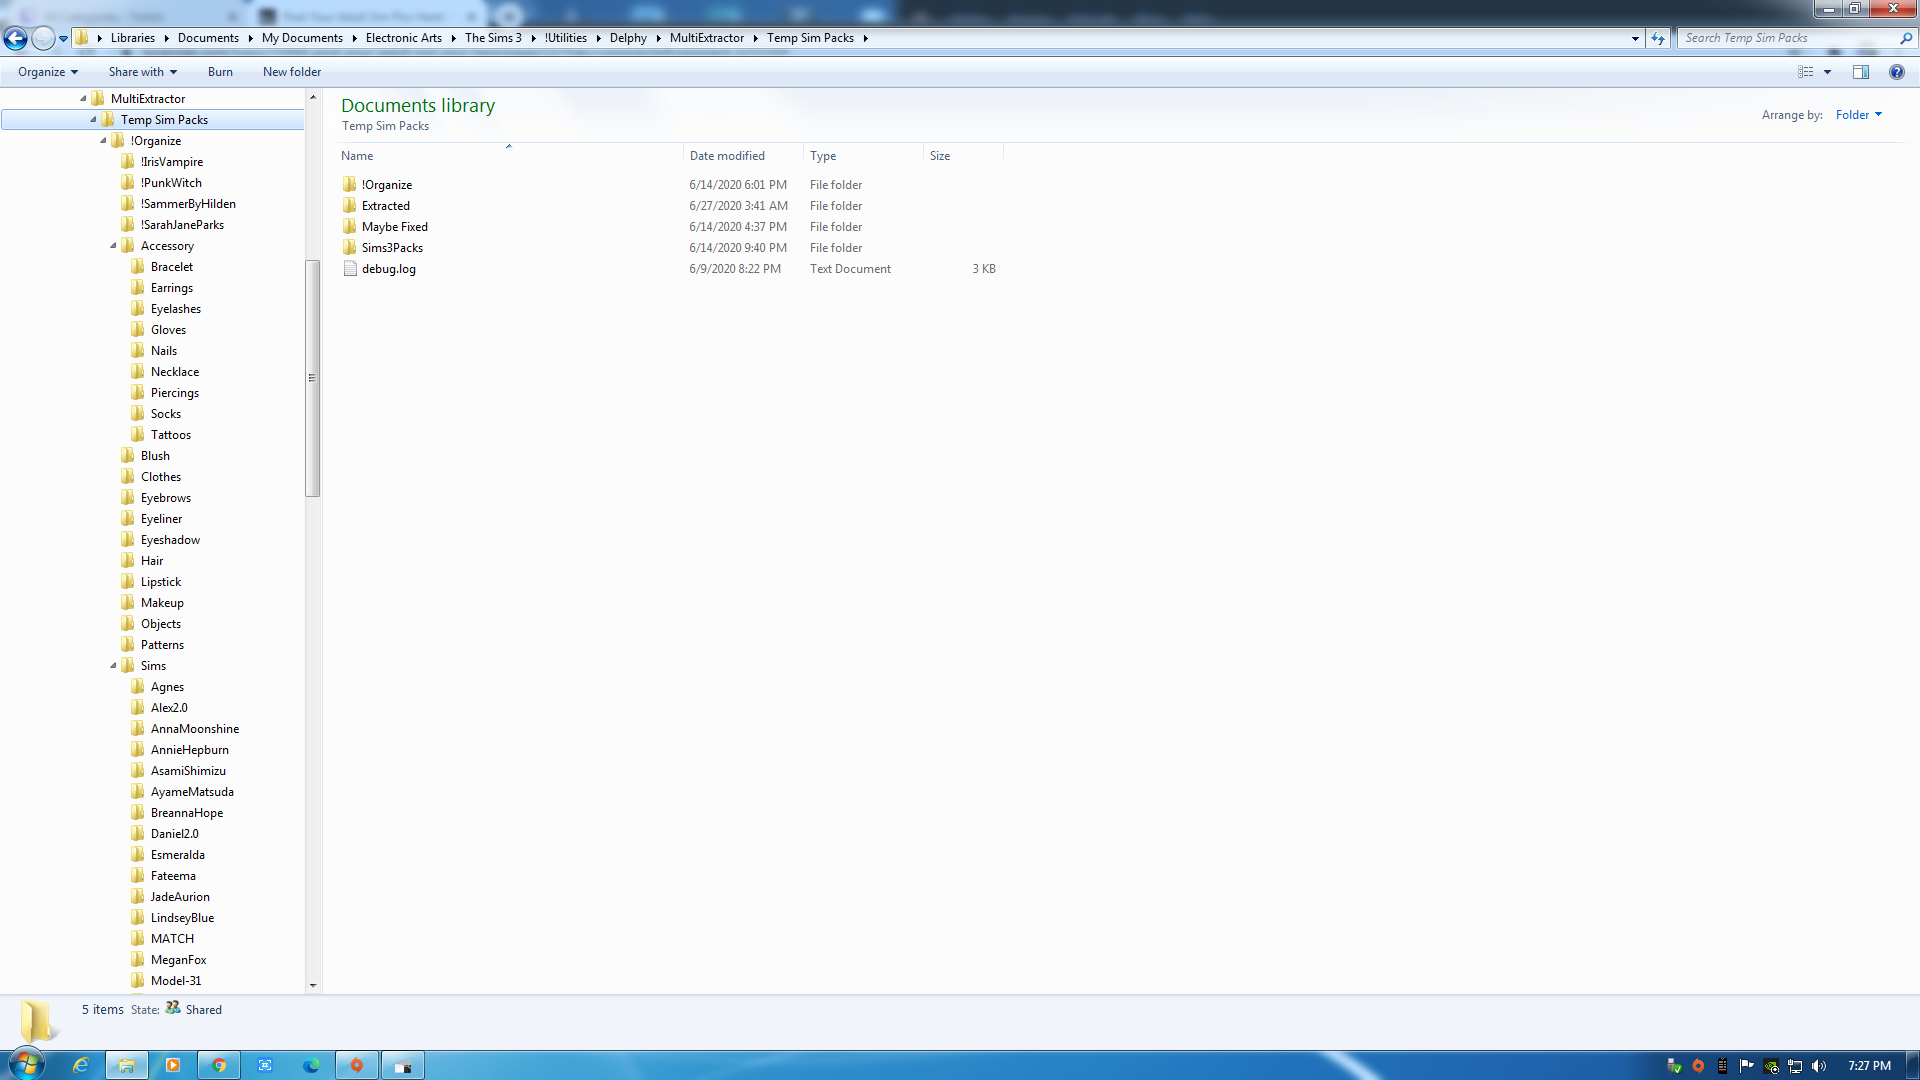The width and height of the screenshot is (1920, 1080).
Task: Click Delphy breadcrumb segment
Action: click(628, 38)
